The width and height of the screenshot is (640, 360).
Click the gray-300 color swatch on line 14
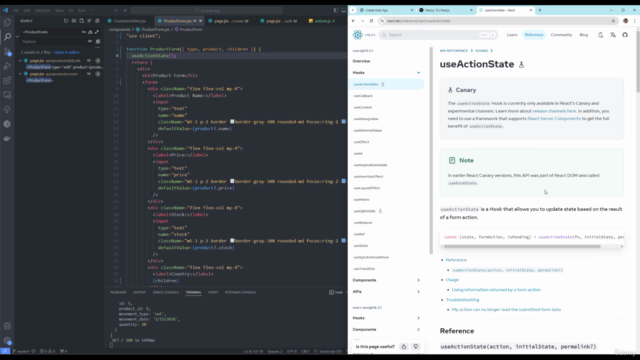point(232,122)
